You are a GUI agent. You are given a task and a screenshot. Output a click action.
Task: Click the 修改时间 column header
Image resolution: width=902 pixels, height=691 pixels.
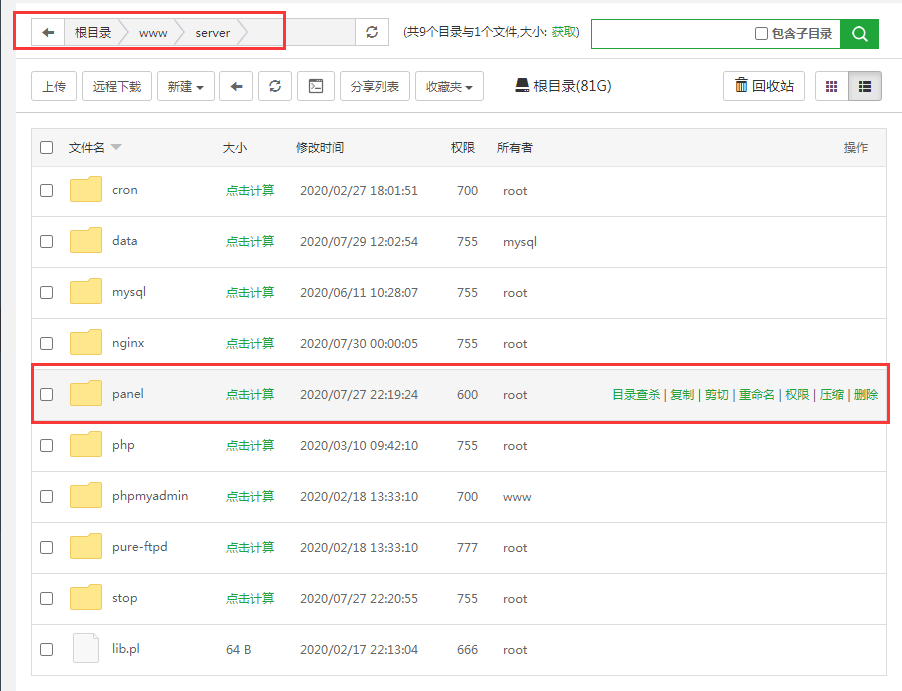pos(320,148)
